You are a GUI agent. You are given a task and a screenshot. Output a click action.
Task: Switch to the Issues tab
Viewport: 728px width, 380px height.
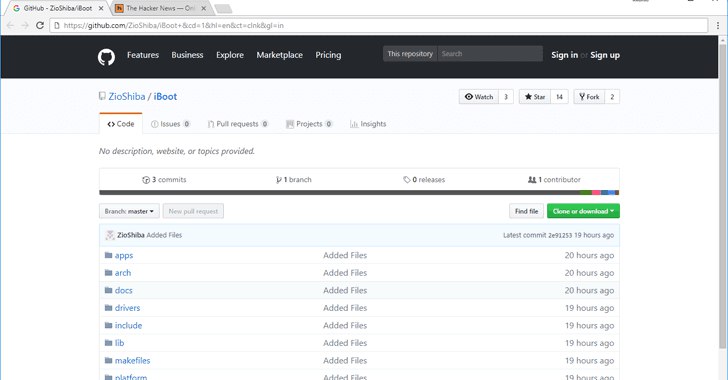click(x=170, y=124)
